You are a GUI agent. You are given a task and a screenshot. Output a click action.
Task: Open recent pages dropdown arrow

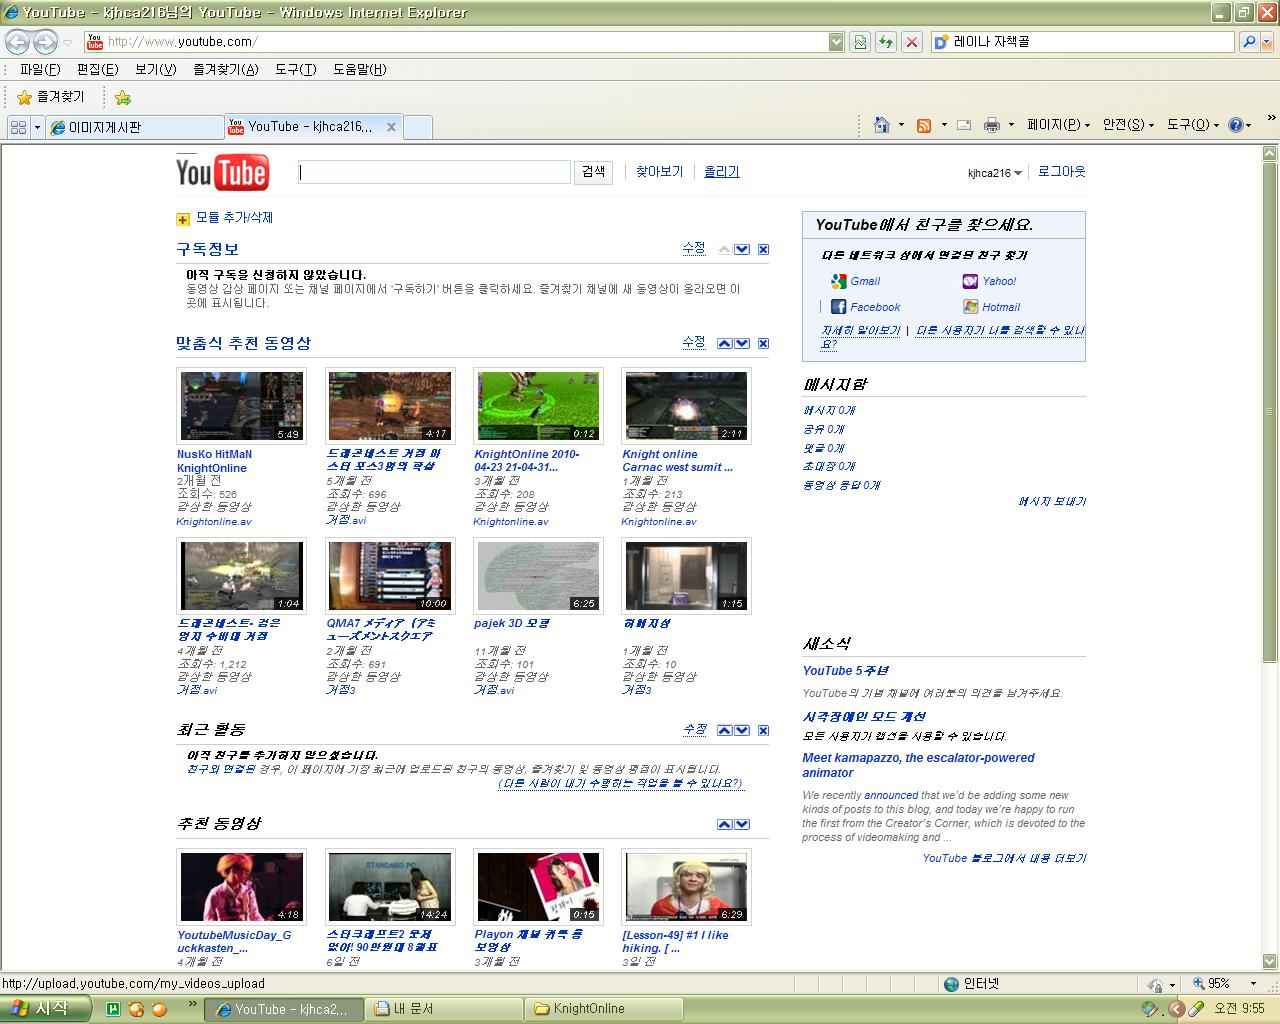pyautogui.click(x=67, y=42)
